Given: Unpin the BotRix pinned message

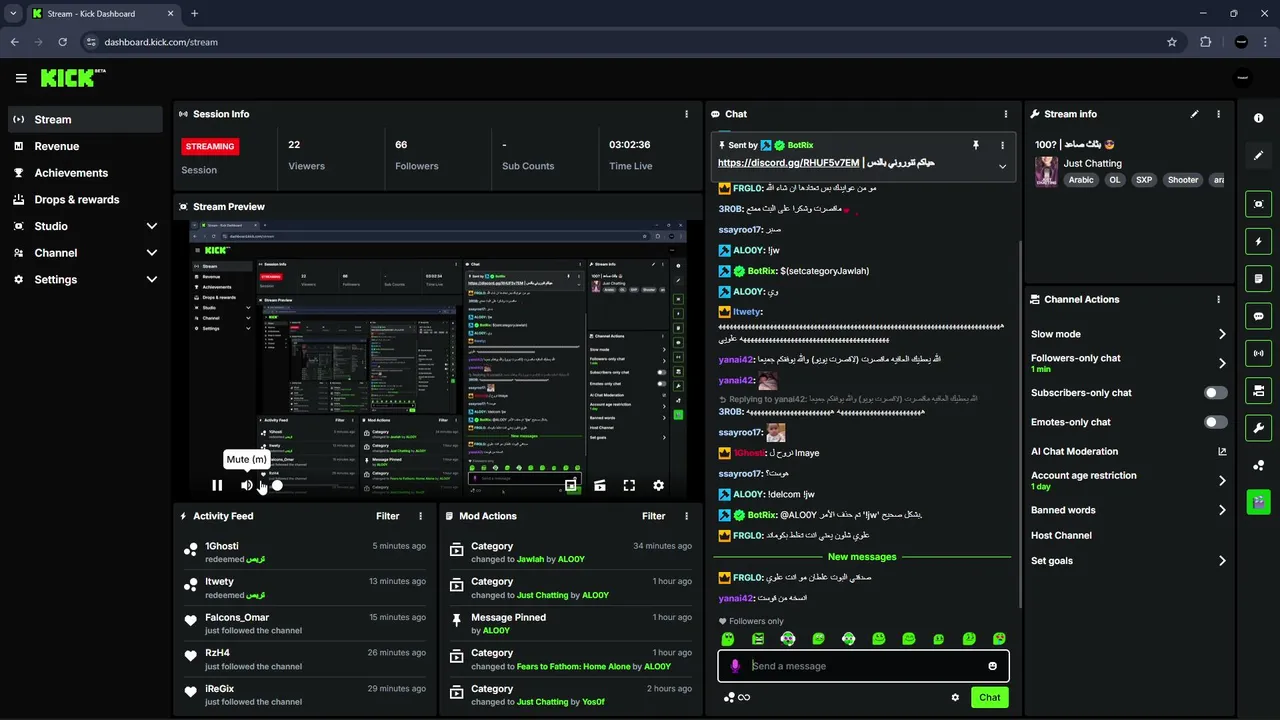Looking at the screenshot, I should tap(976, 145).
